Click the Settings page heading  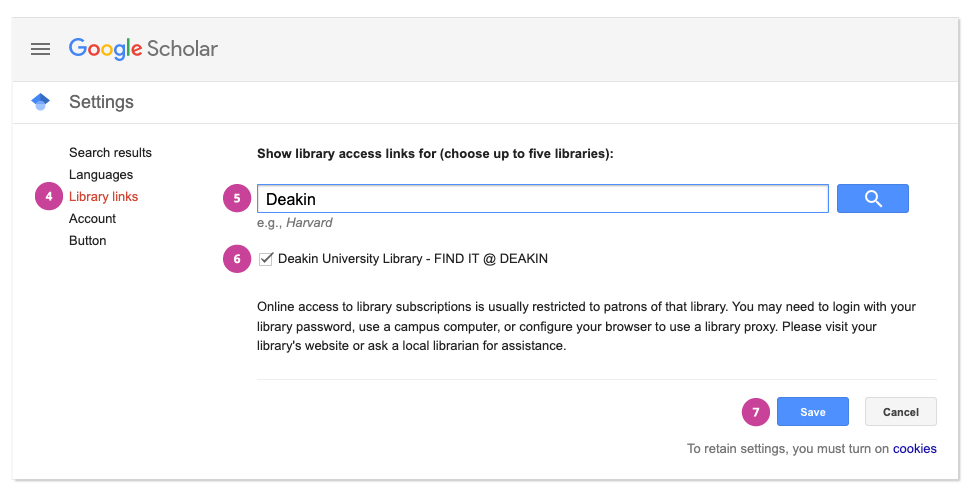point(101,102)
